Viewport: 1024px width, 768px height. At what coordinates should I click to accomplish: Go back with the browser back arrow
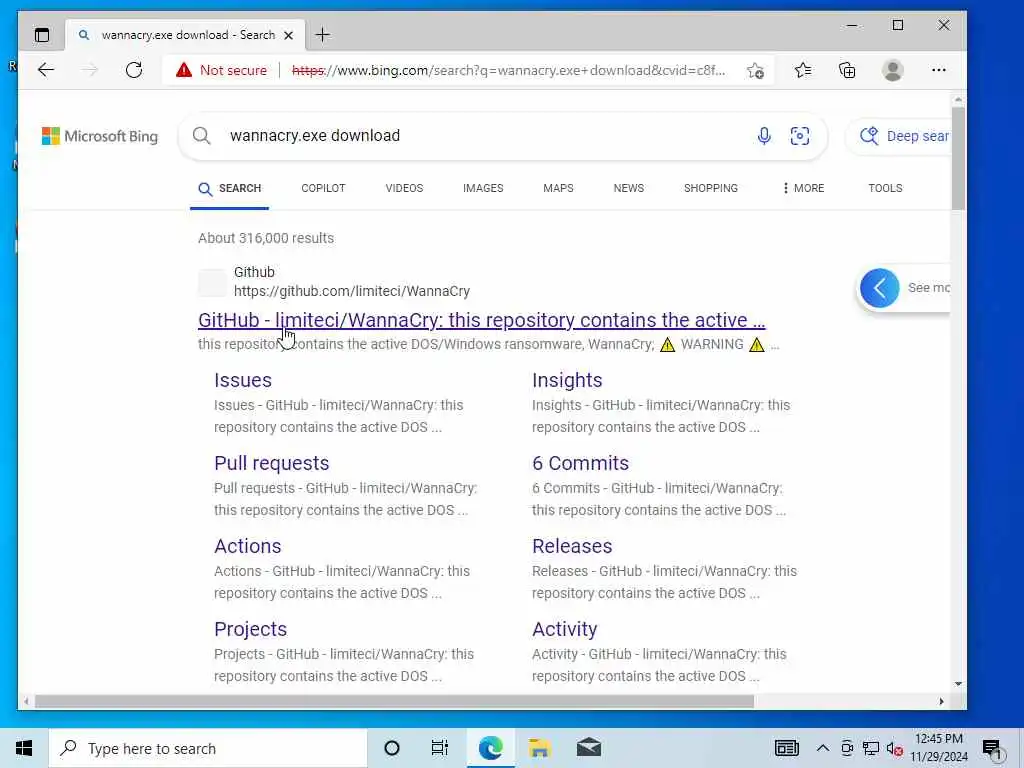pyautogui.click(x=46, y=70)
